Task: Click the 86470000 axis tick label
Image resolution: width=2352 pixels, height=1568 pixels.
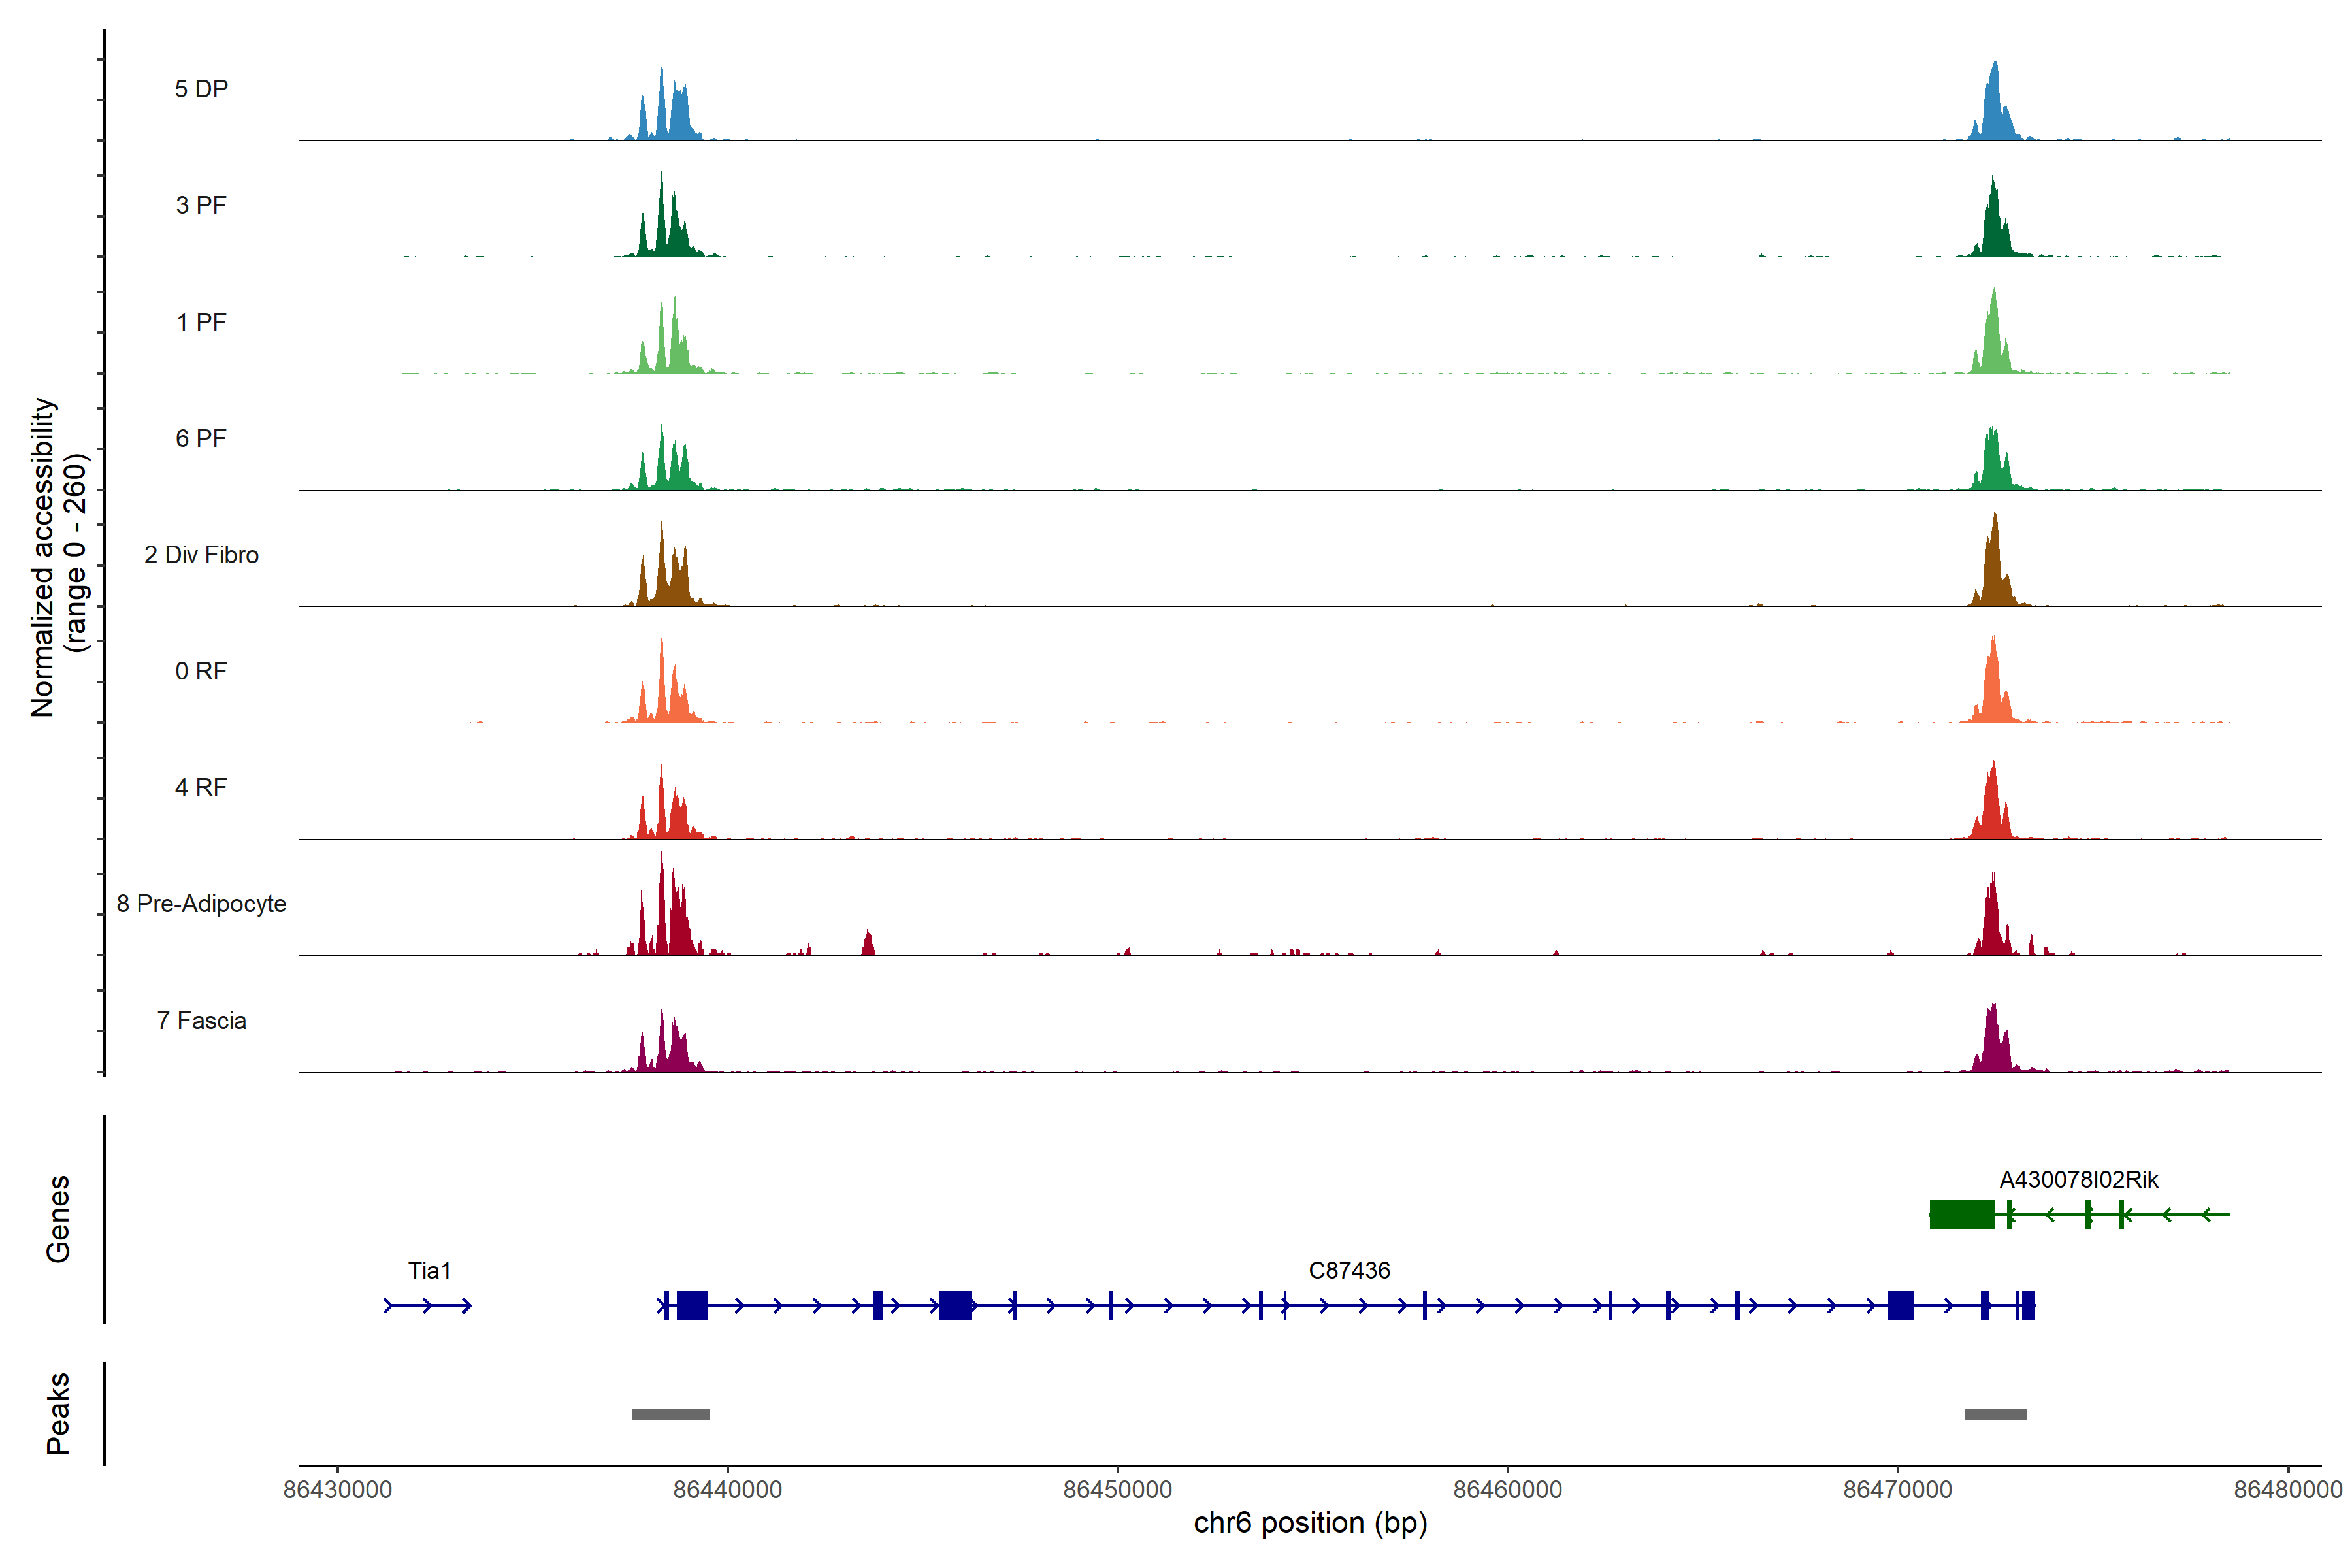Action: tap(1897, 1490)
